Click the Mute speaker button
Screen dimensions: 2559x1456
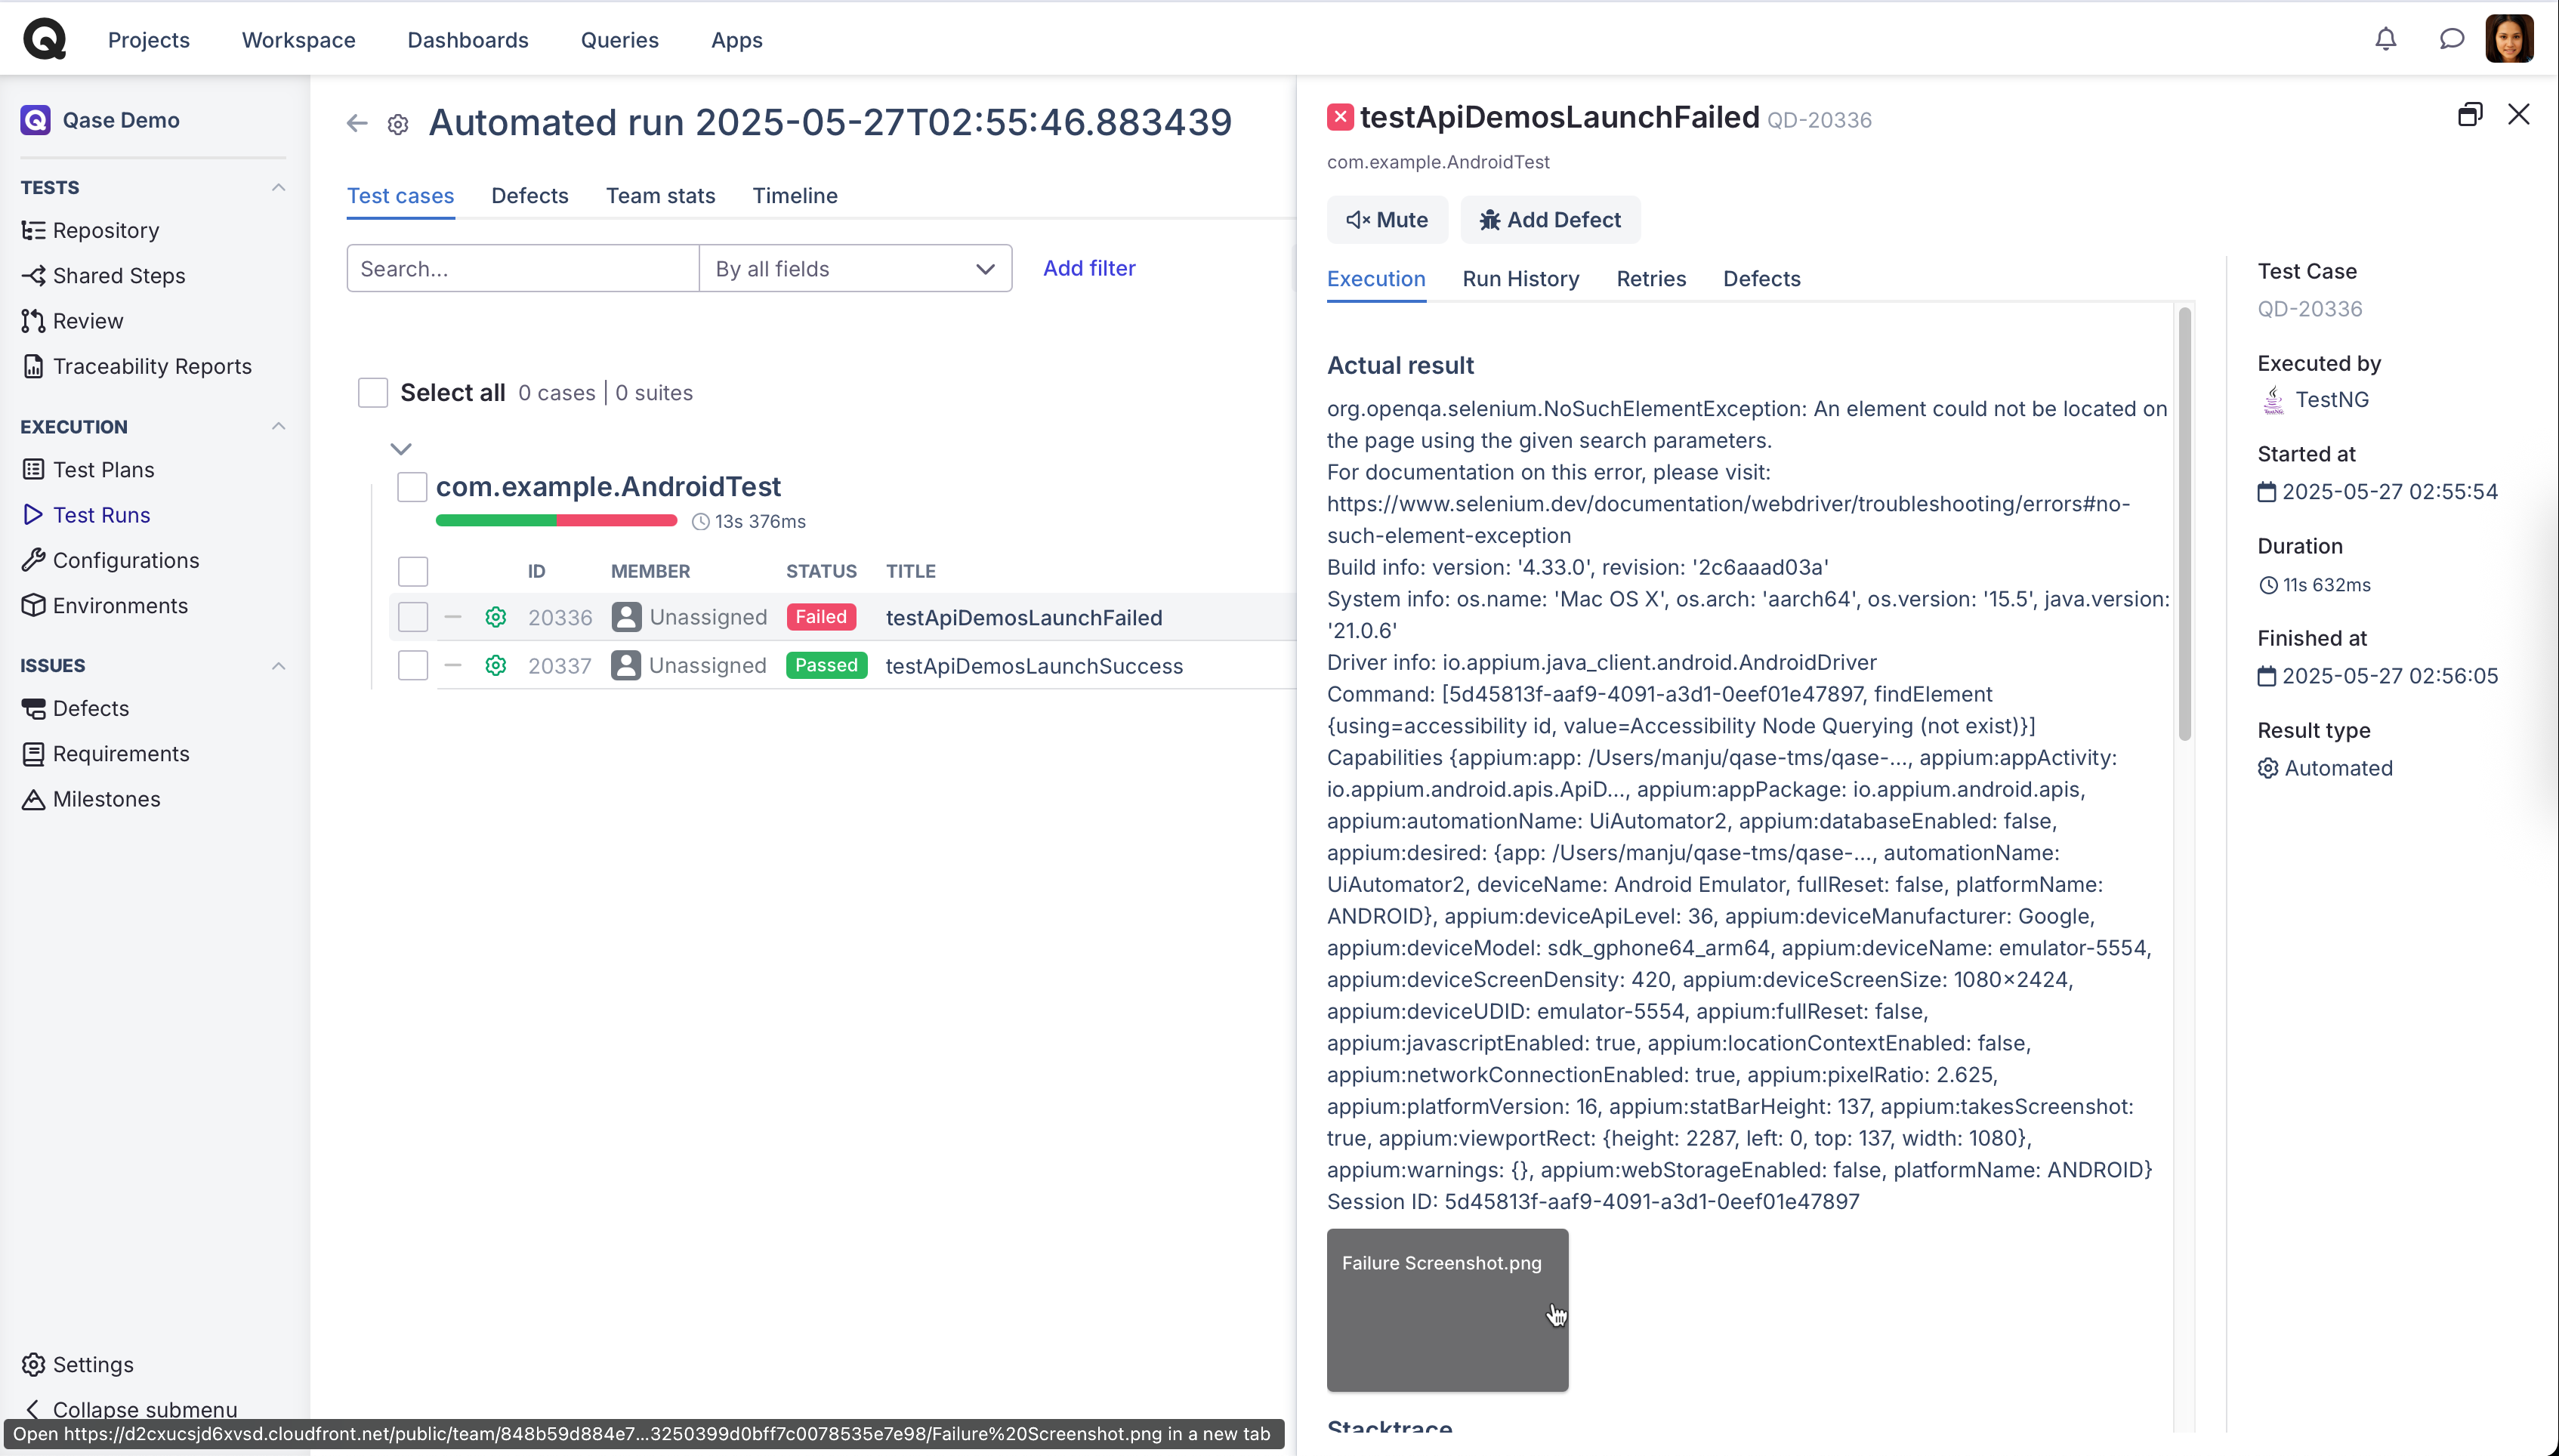tap(1386, 220)
